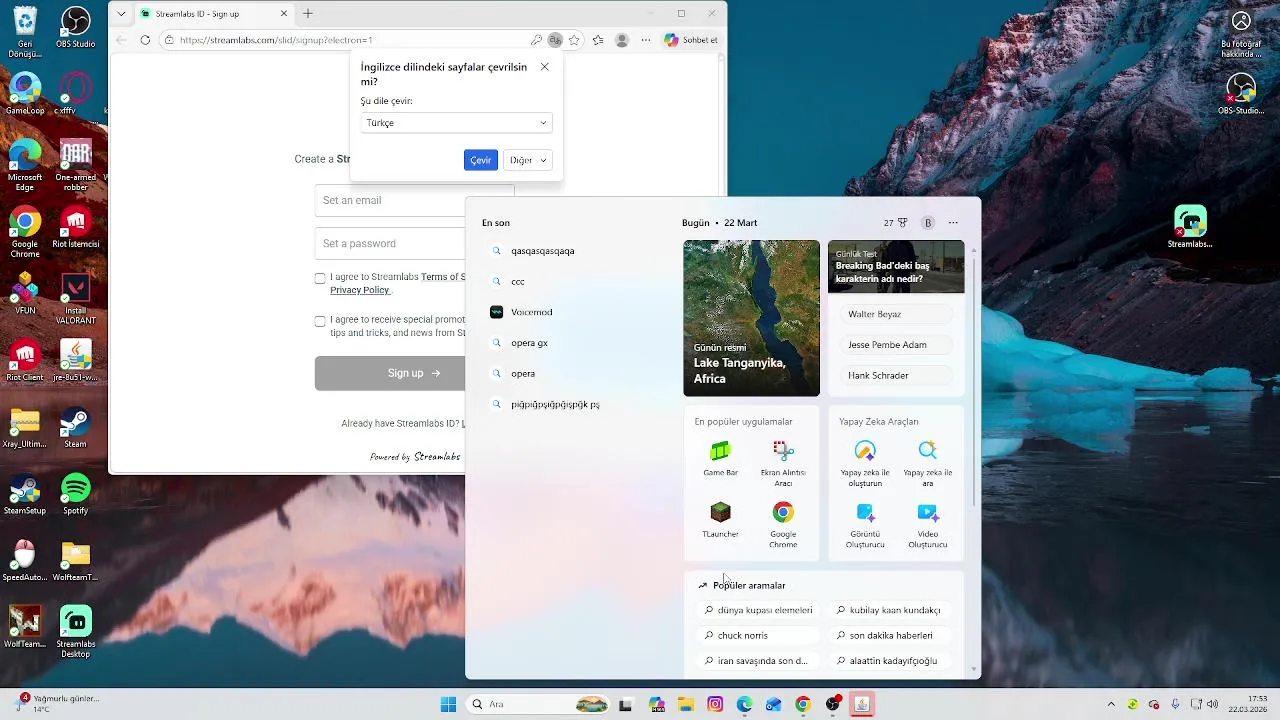Search dünya kupası elemeleri
Image resolution: width=1280 pixels, height=720 pixels.
758,610
